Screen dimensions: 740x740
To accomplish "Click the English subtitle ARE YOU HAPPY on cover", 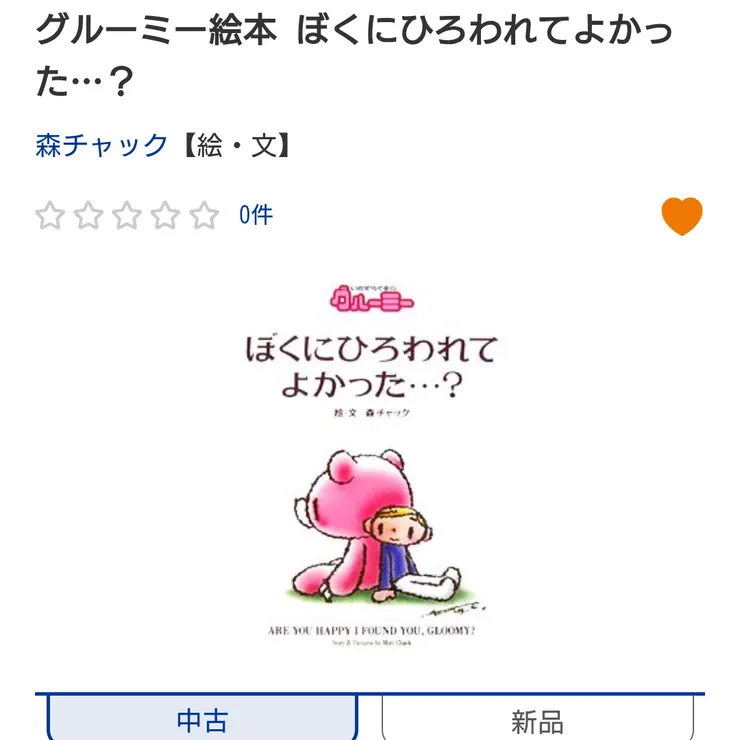I will click(x=371, y=631).
